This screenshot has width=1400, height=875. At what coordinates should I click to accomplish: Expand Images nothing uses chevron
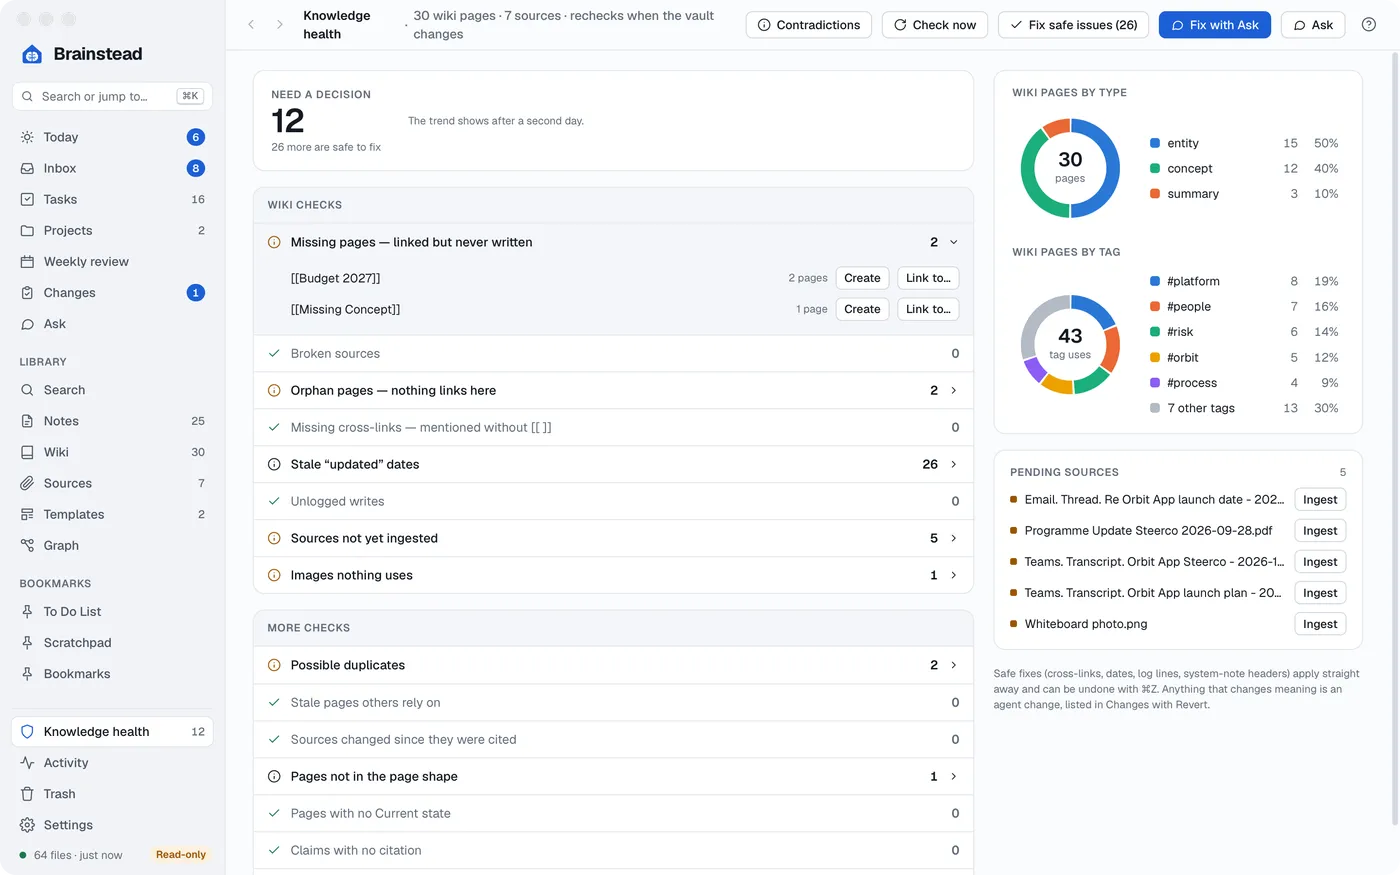pyautogui.click(x=953, y=575)
